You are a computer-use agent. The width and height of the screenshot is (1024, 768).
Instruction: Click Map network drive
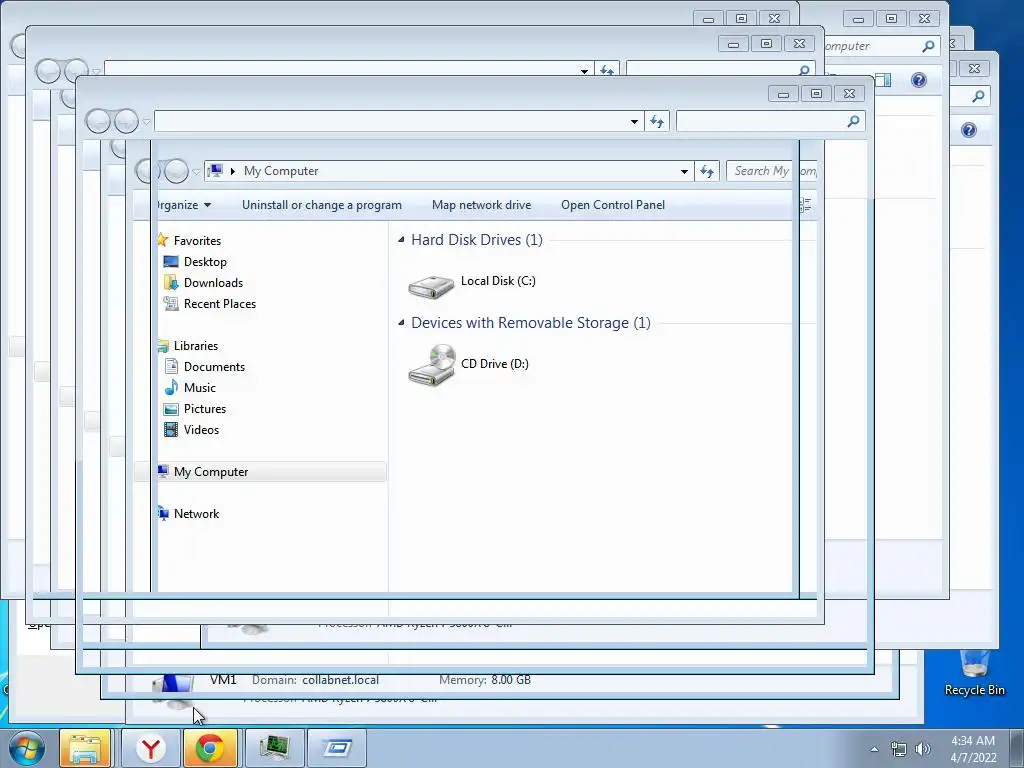[481, 205]
